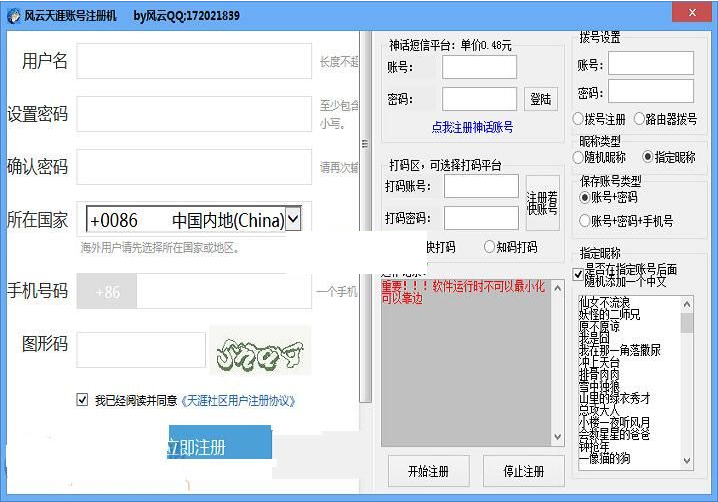Click the 开始注册 button
This screenshot has height=502, width=718.
(x=429, y=471)
